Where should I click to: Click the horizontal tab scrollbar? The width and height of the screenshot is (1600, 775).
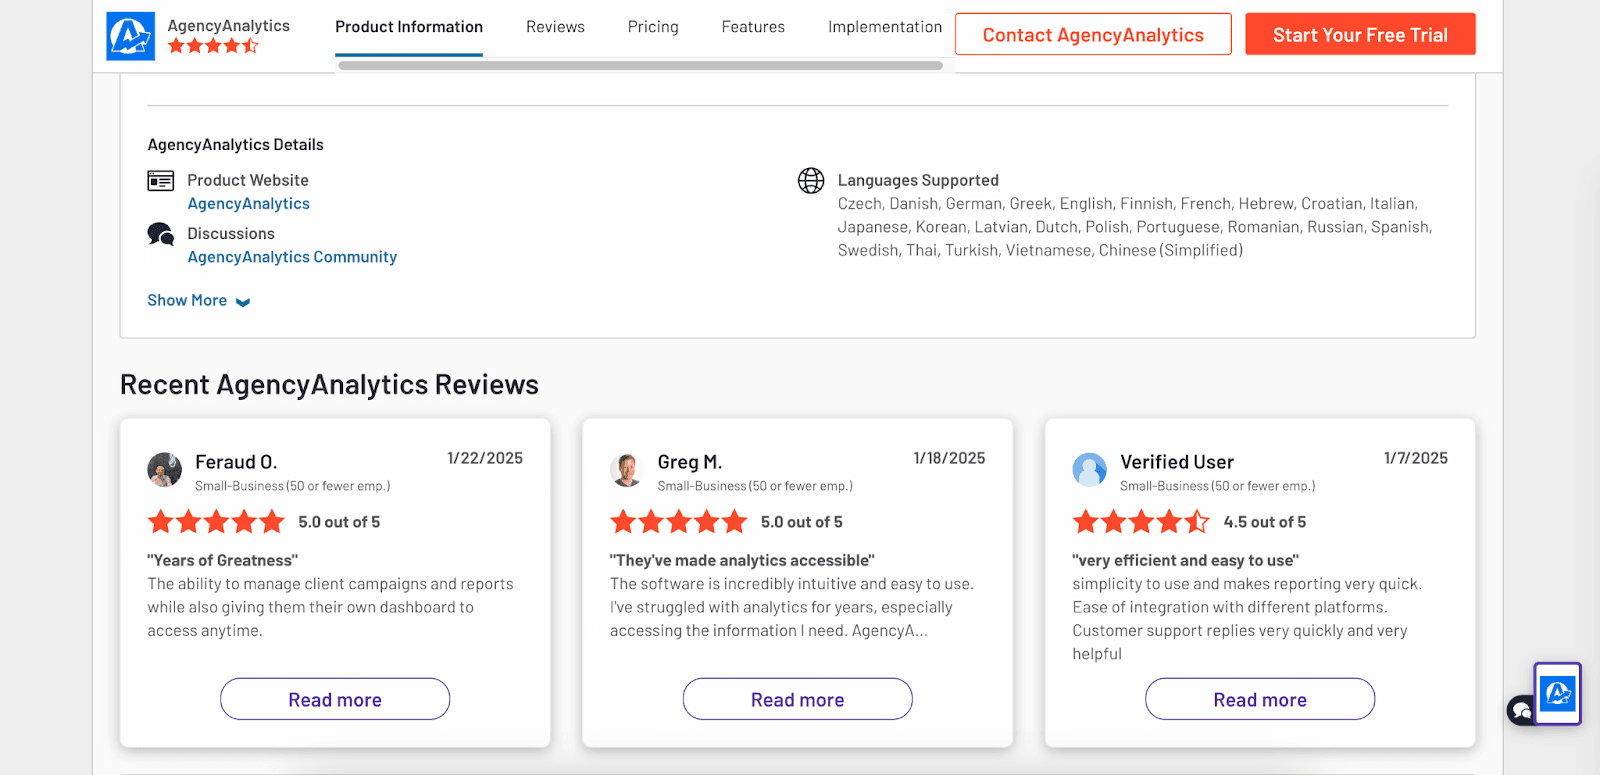[x=640, y=66]
